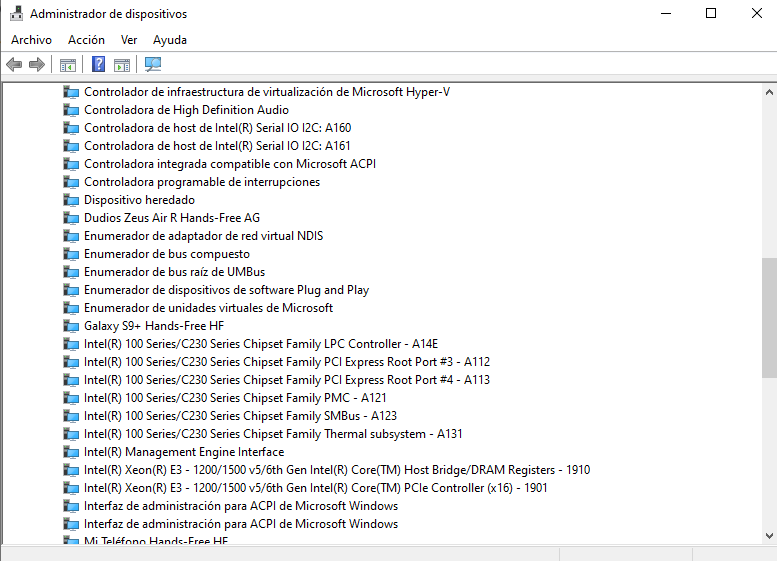This screenshot has width=777, height=561.
Task: Click the Galaxy S9+ Hands-Free HF device icon
Action: [x=71, y=326]
